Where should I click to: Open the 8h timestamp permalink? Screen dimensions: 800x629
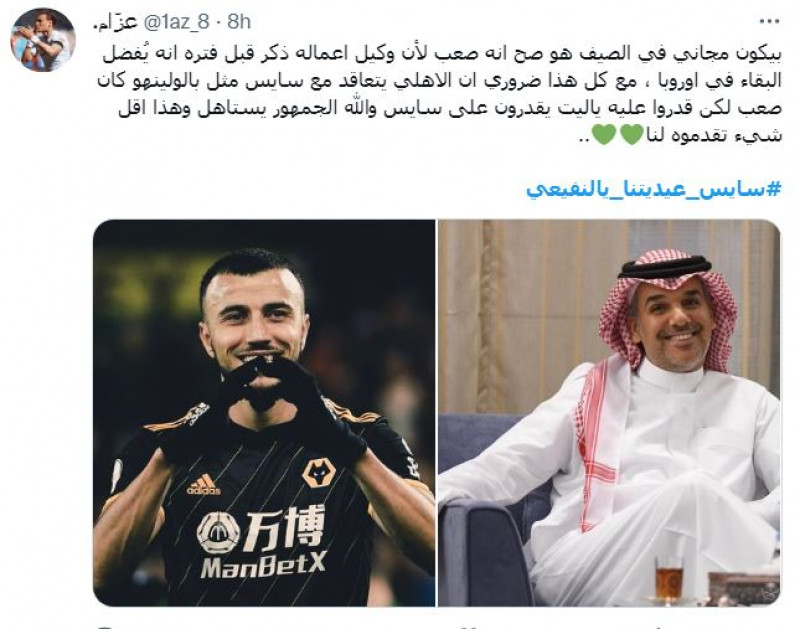click(x=238, y=22)
